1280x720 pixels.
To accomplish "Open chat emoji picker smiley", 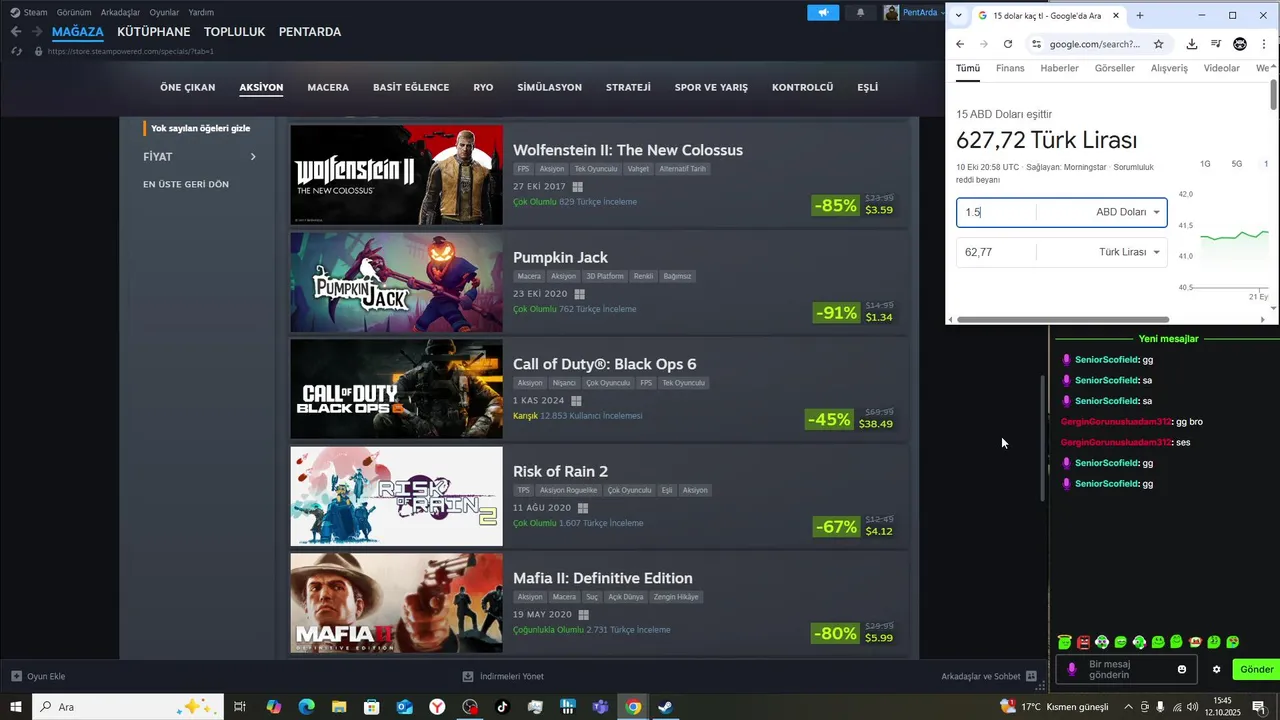I will click(x=1182, y=670).
